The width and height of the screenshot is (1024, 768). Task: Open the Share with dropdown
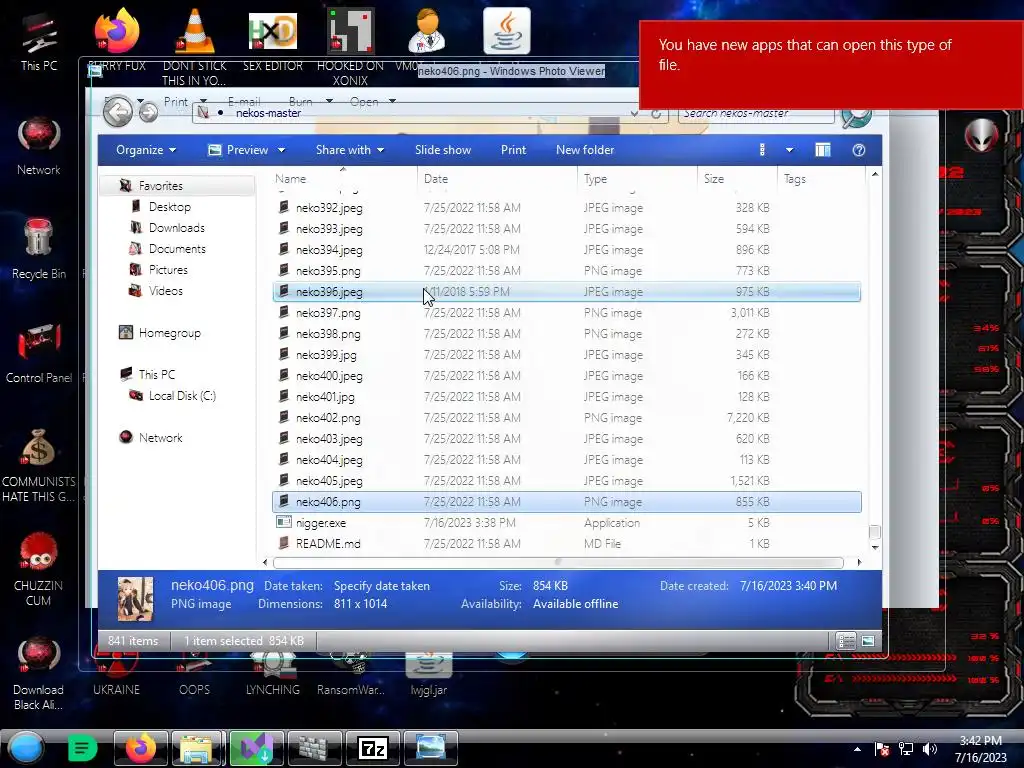pos(349,150)
